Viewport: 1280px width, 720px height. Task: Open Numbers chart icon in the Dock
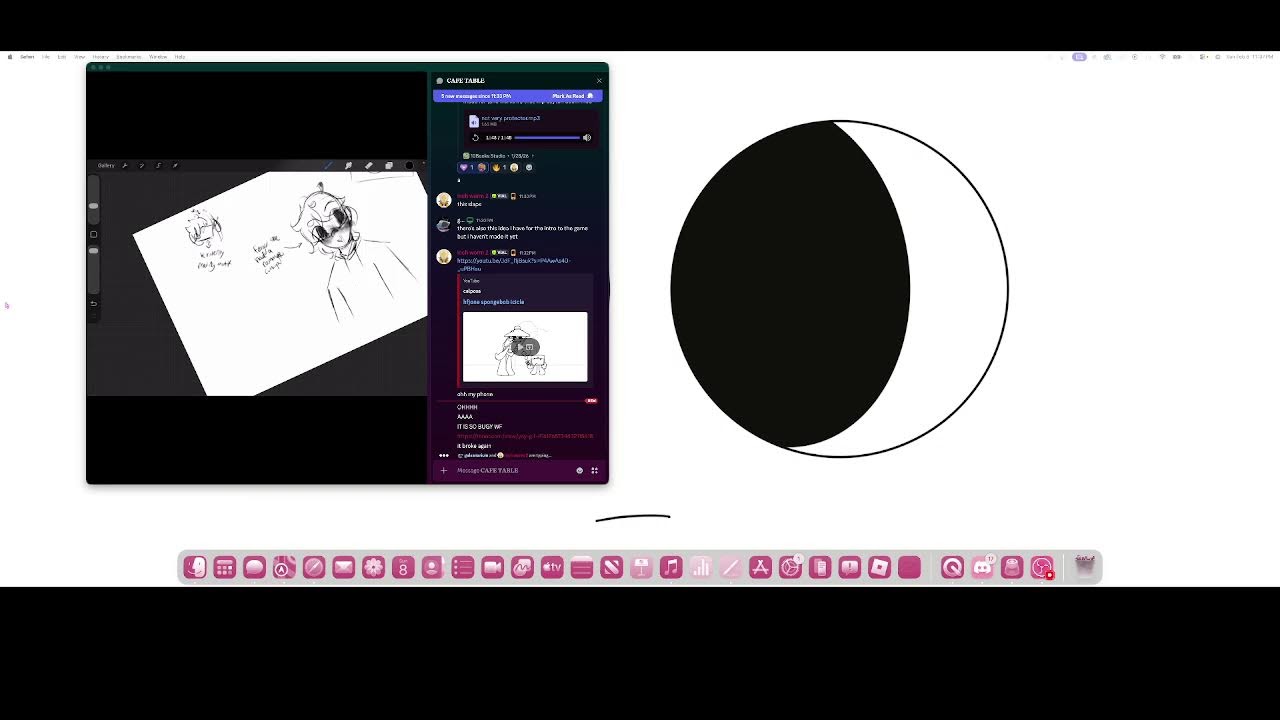pyautogui.click(x=701, y=568)
